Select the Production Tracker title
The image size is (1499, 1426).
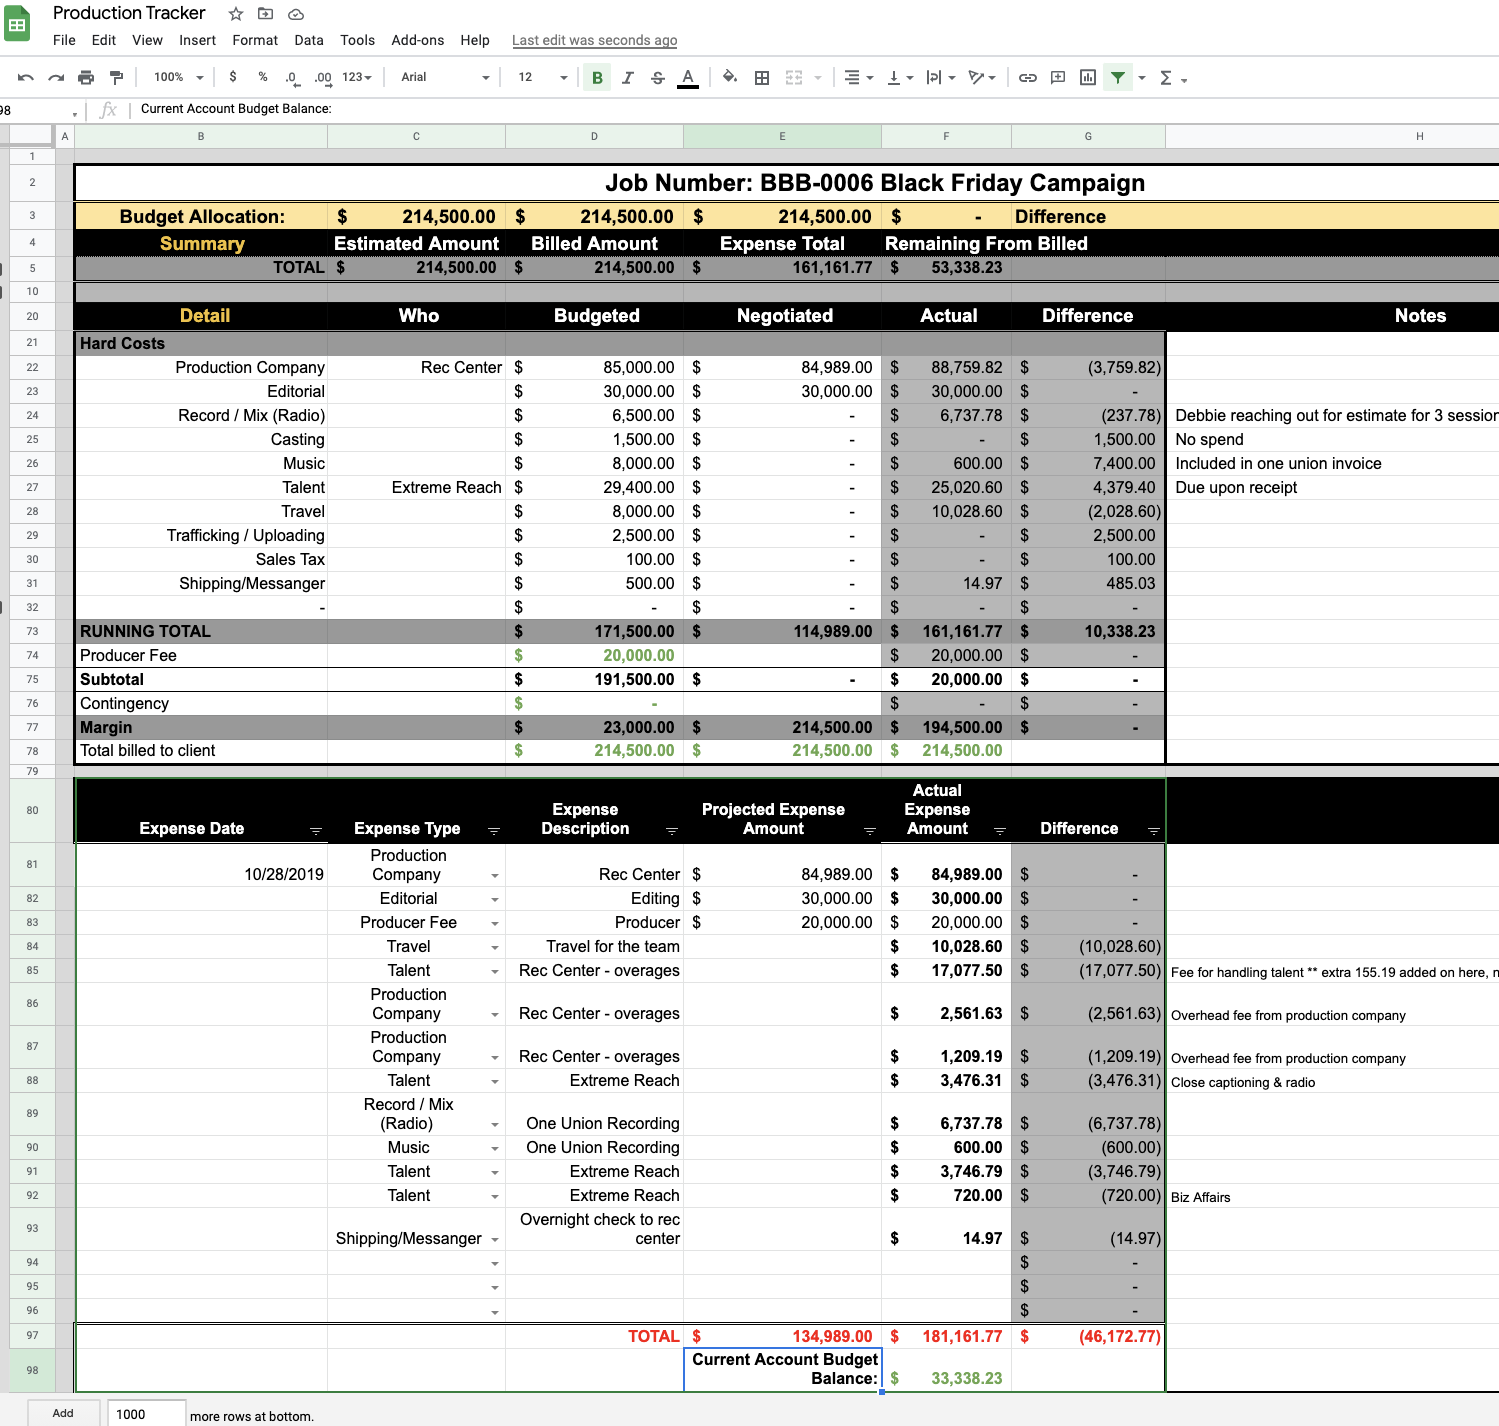click(x=129, y=13)
